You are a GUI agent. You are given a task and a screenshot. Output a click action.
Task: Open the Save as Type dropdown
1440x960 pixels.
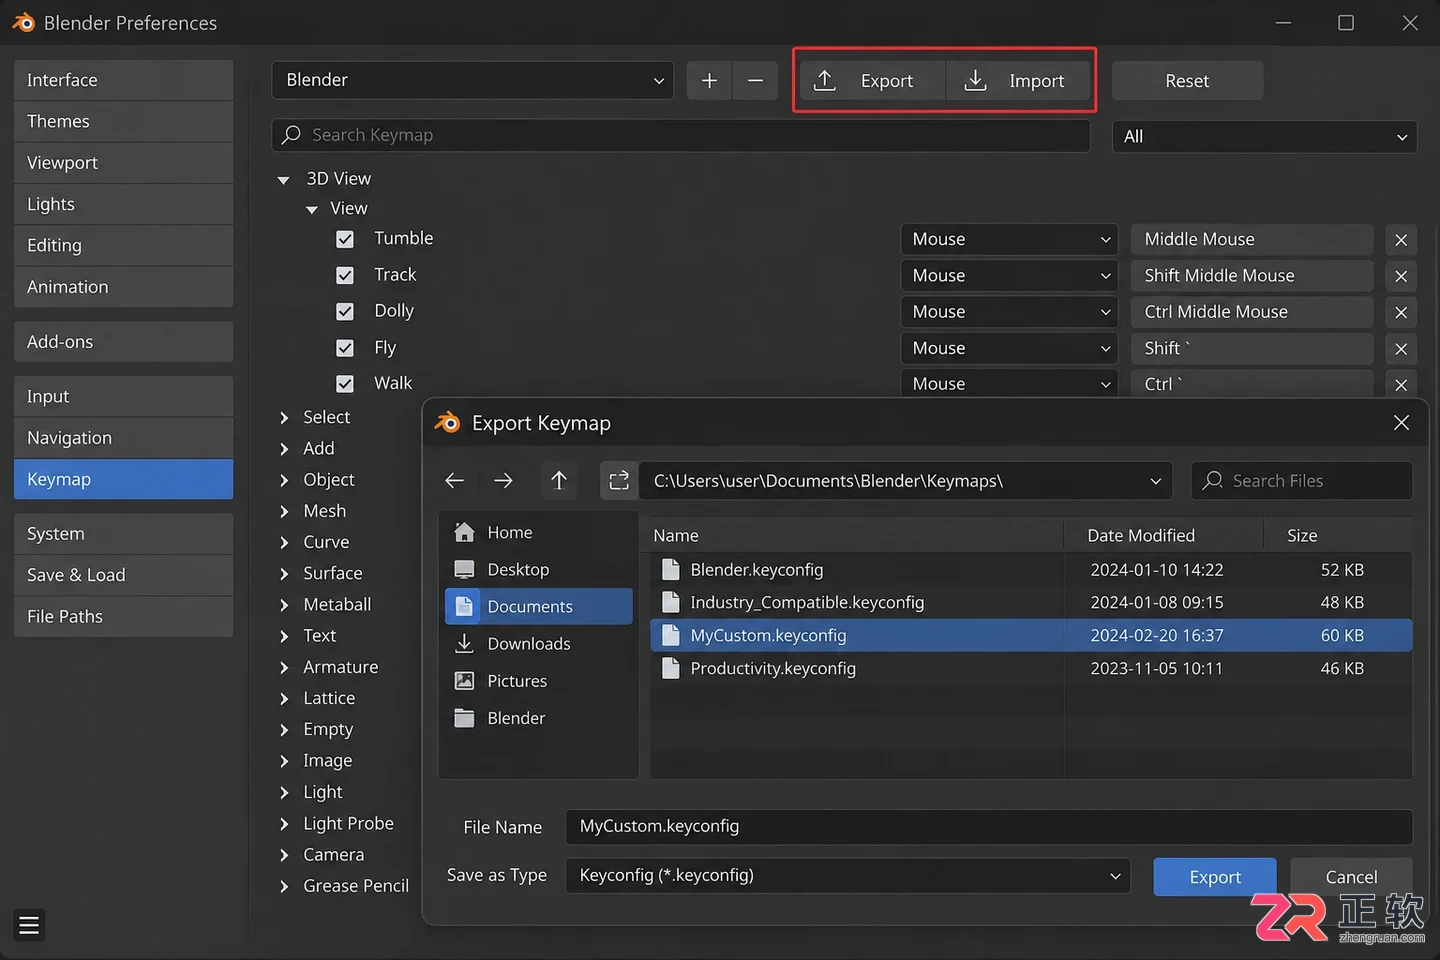[x=848, y=876]
